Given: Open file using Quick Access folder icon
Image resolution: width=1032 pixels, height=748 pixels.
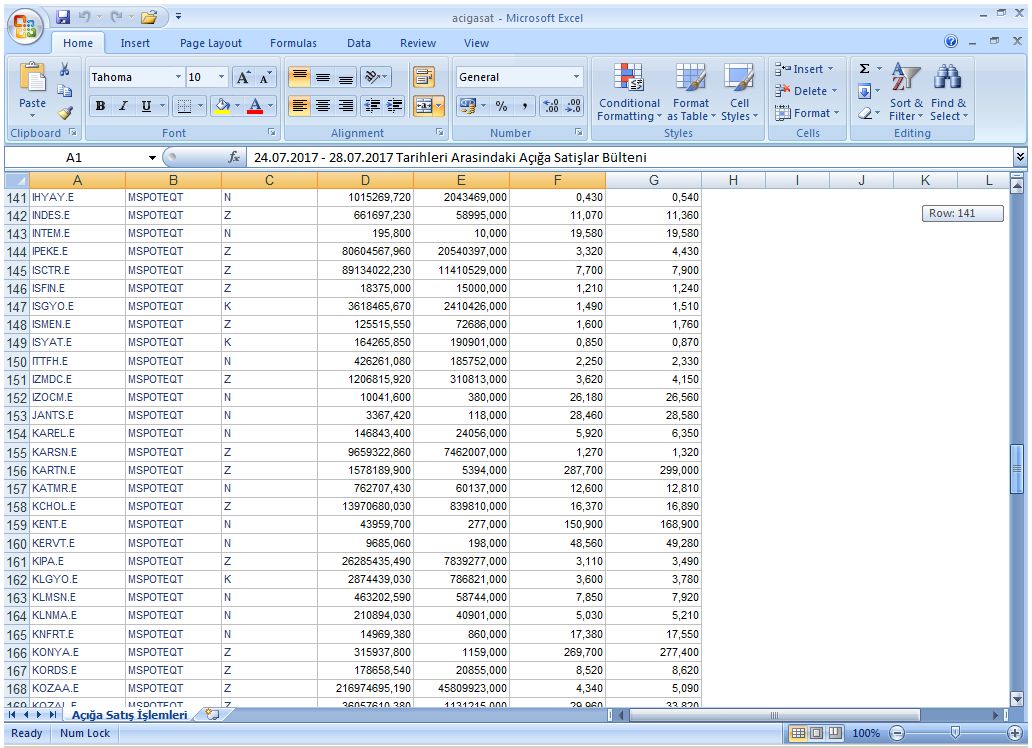Looking at the screenshot, I should (149, 18).
